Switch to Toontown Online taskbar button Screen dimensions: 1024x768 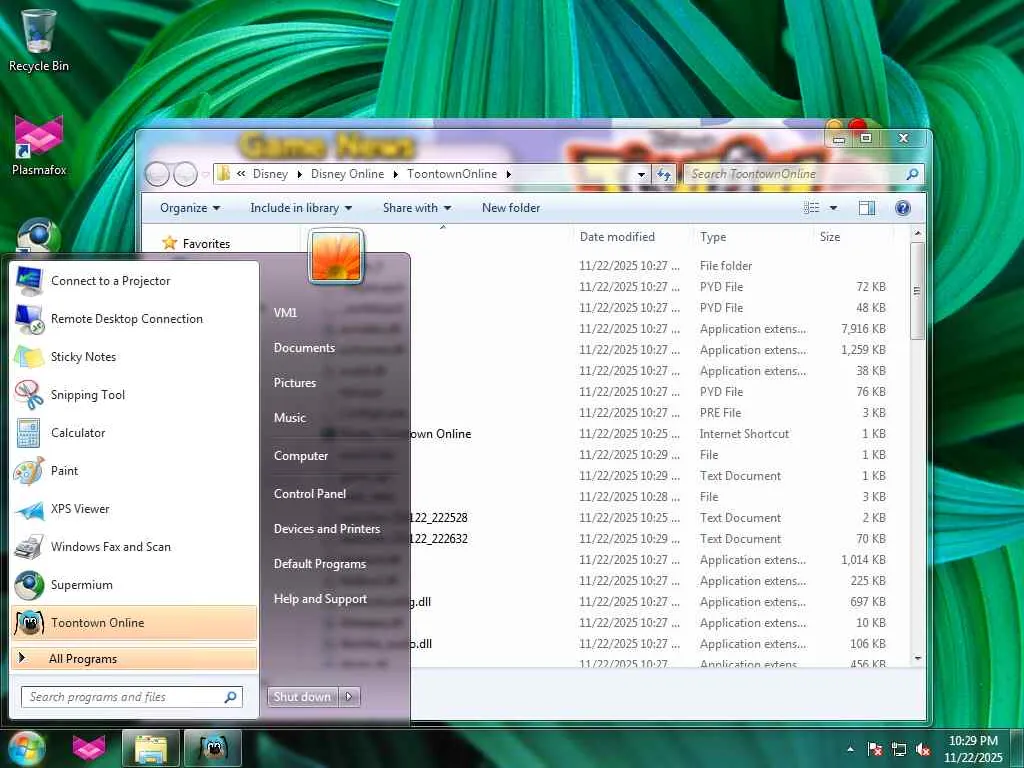pyautogui.click(x=213, y=748)
